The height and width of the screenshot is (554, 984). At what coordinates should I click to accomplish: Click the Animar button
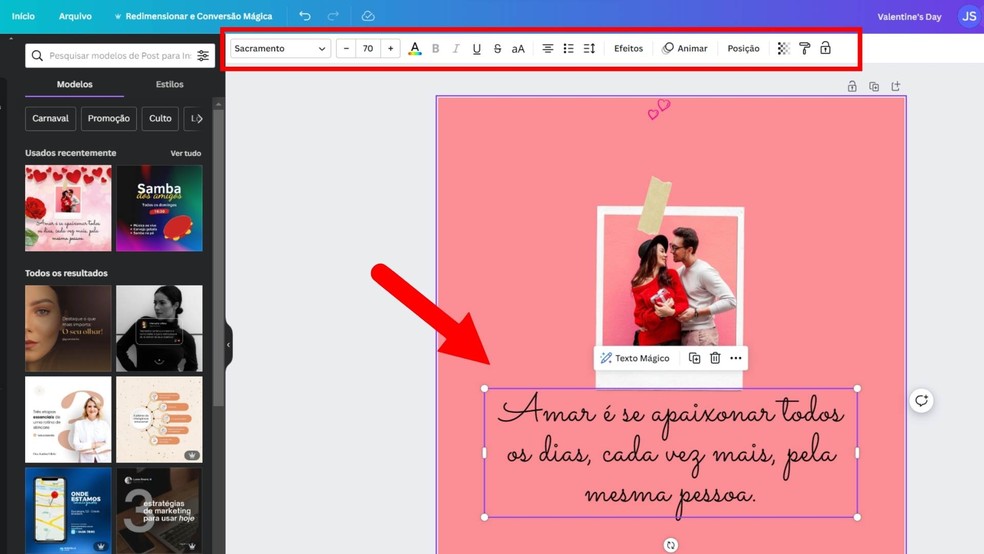[x=685, y=48]
